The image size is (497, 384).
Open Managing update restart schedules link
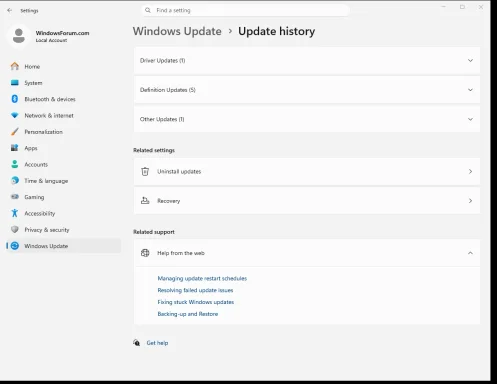tap(202, 278)
